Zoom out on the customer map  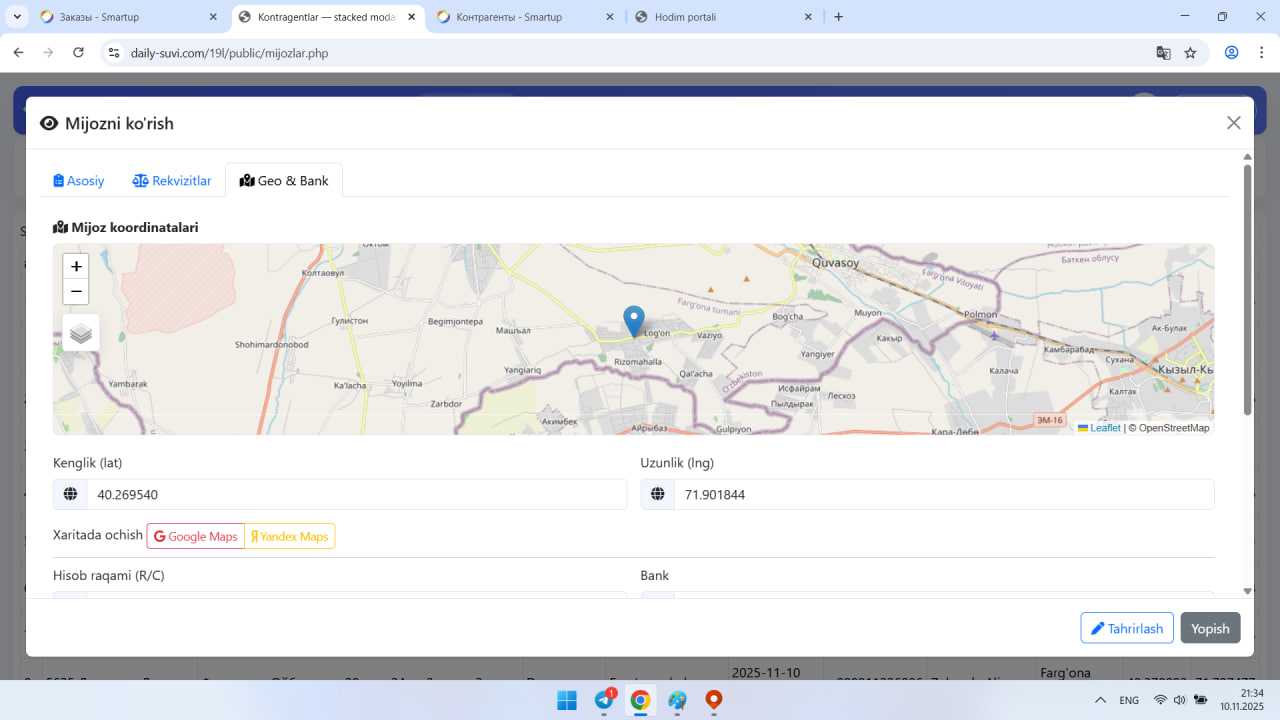pos(76,292)
